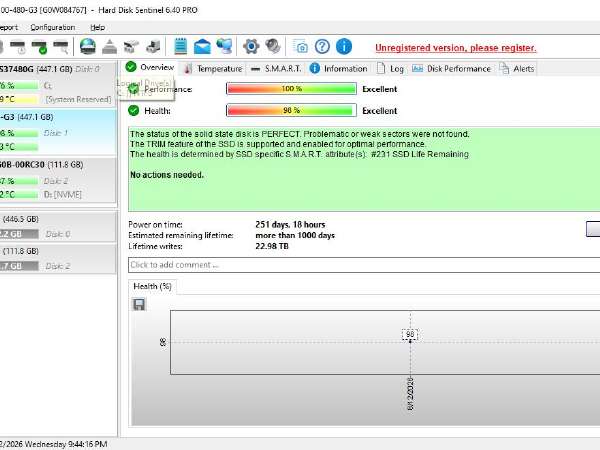Viewport: 600px width, 450px height.
Task: Click the Performance 100 % bar
Action: pyautogui.click(x=291, y=89)
